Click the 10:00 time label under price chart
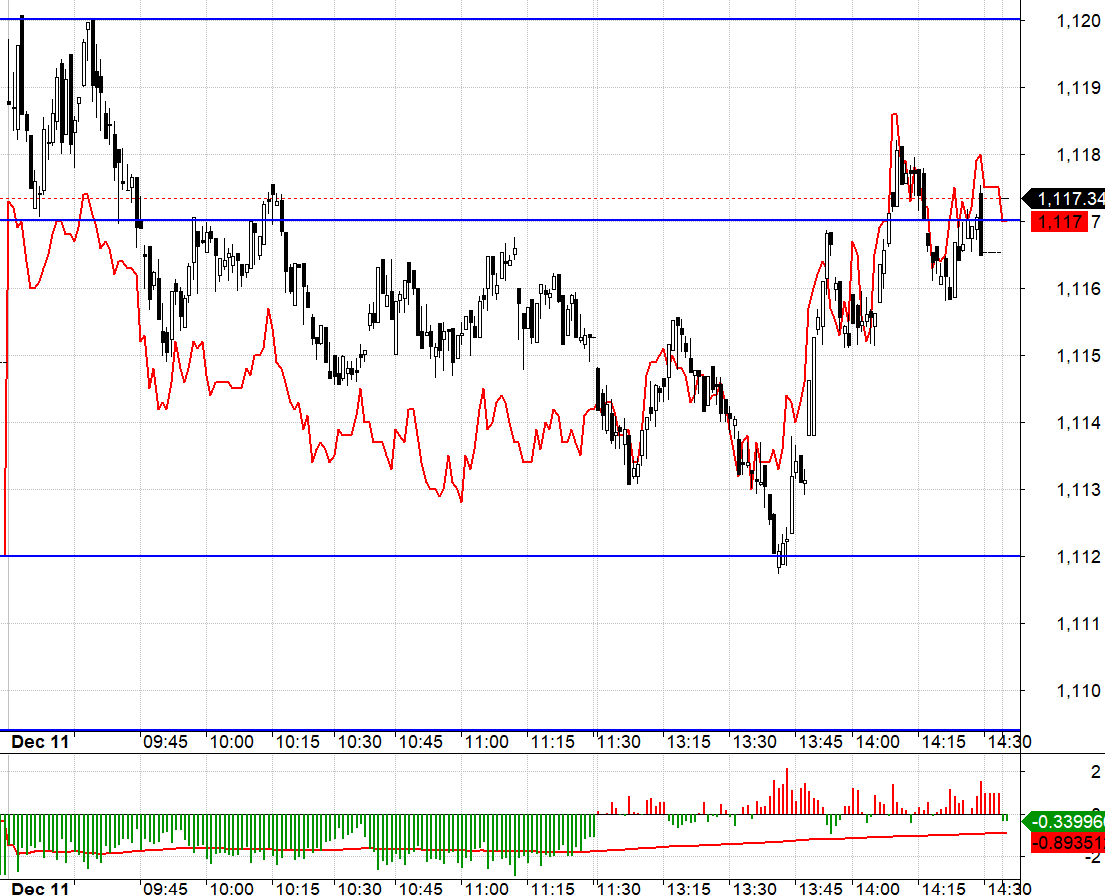Viewport: 1105px width, 895px height. (232, 741)
